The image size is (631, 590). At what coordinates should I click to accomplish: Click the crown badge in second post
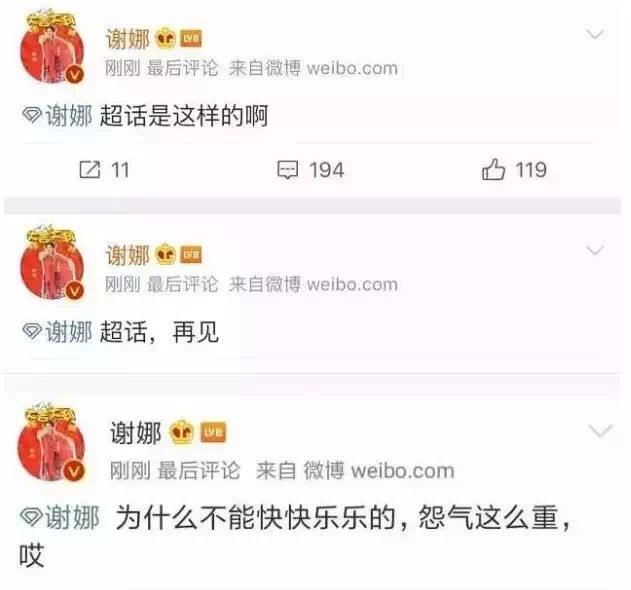(x=166, y=254)
